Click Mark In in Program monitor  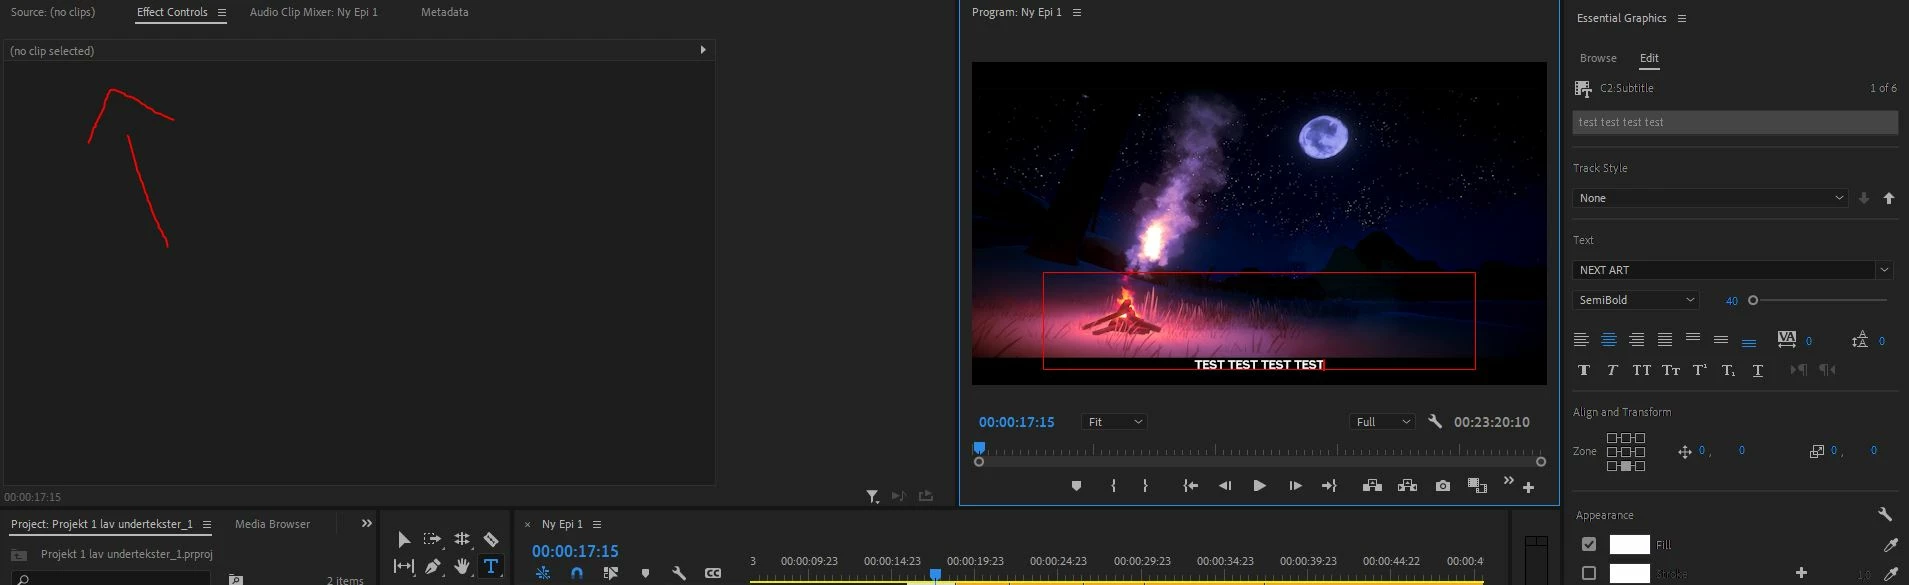[x=1113, y=486]
